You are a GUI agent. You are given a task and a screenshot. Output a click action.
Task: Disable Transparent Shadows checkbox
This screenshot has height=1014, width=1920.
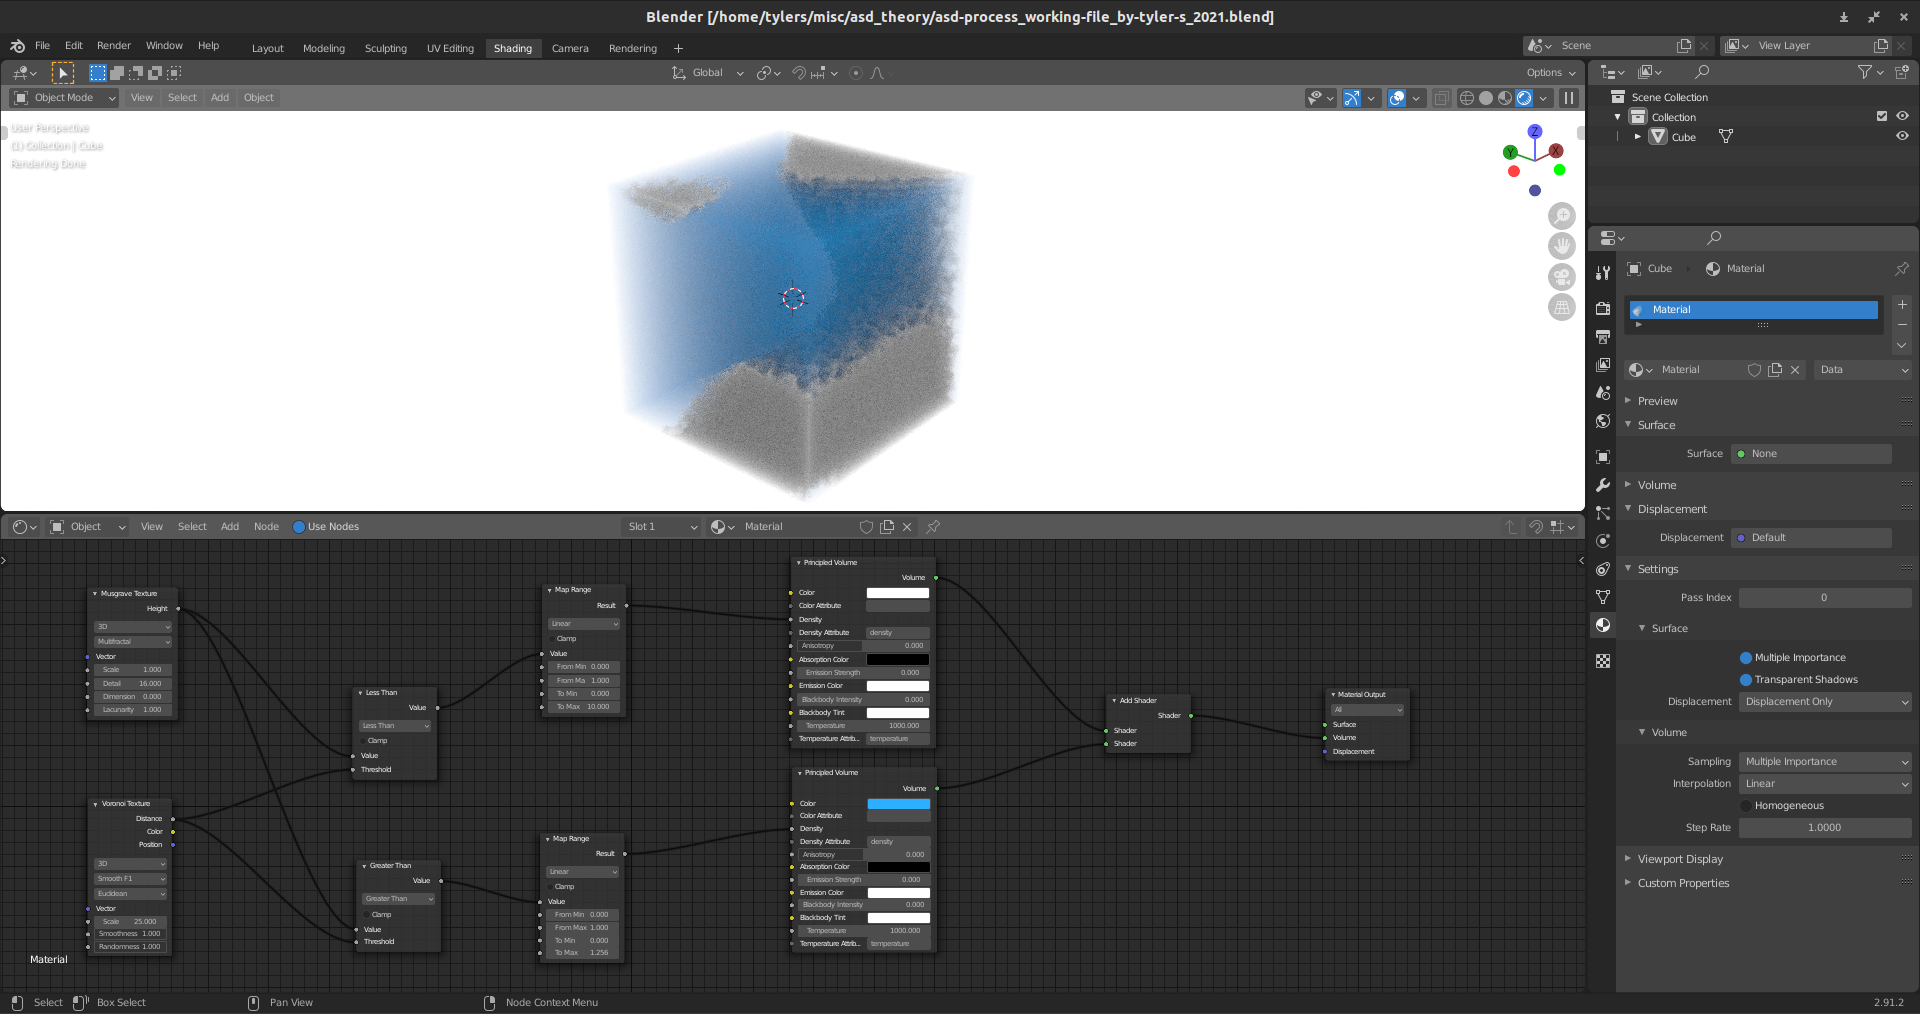(1746, 680)
